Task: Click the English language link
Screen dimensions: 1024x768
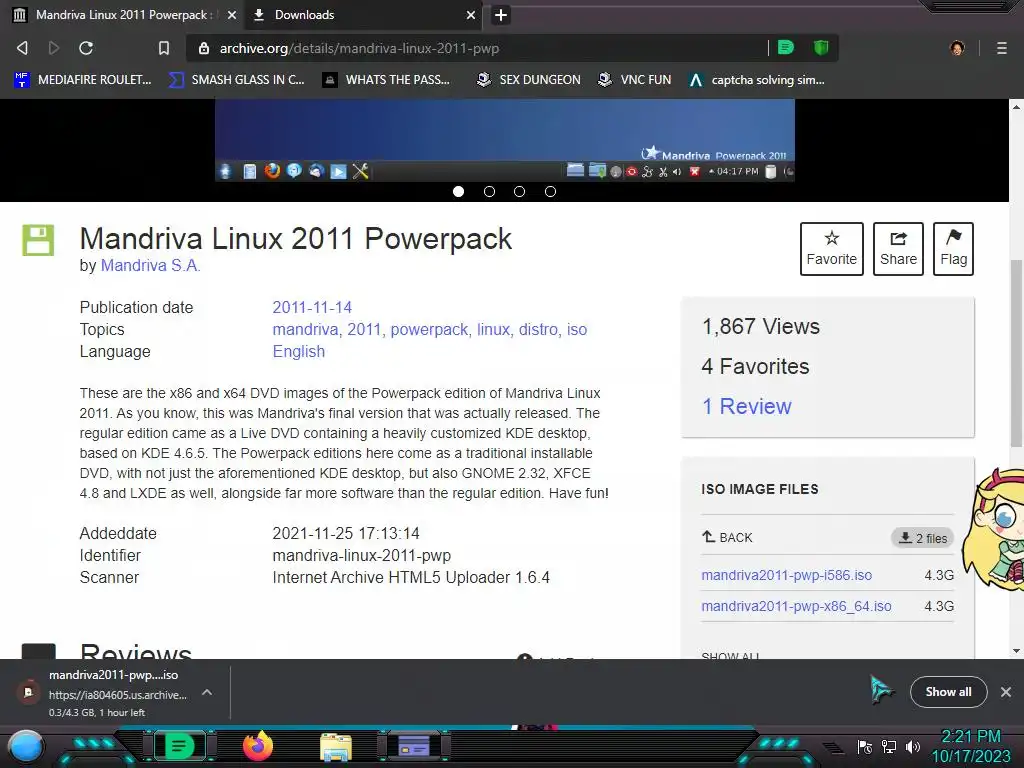Action: click(298, 351)
